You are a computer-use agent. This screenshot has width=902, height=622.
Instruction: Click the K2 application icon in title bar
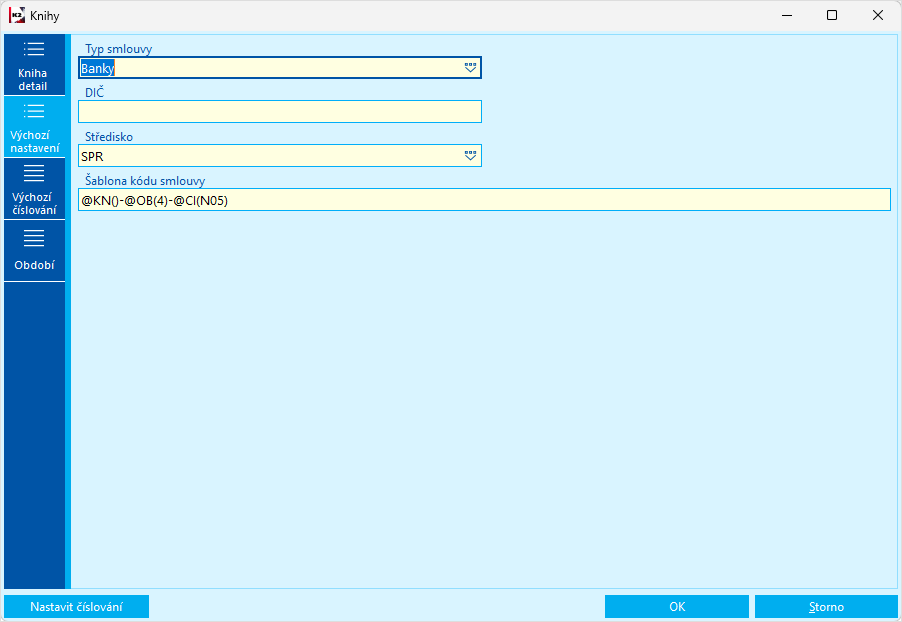click(17, 16)
